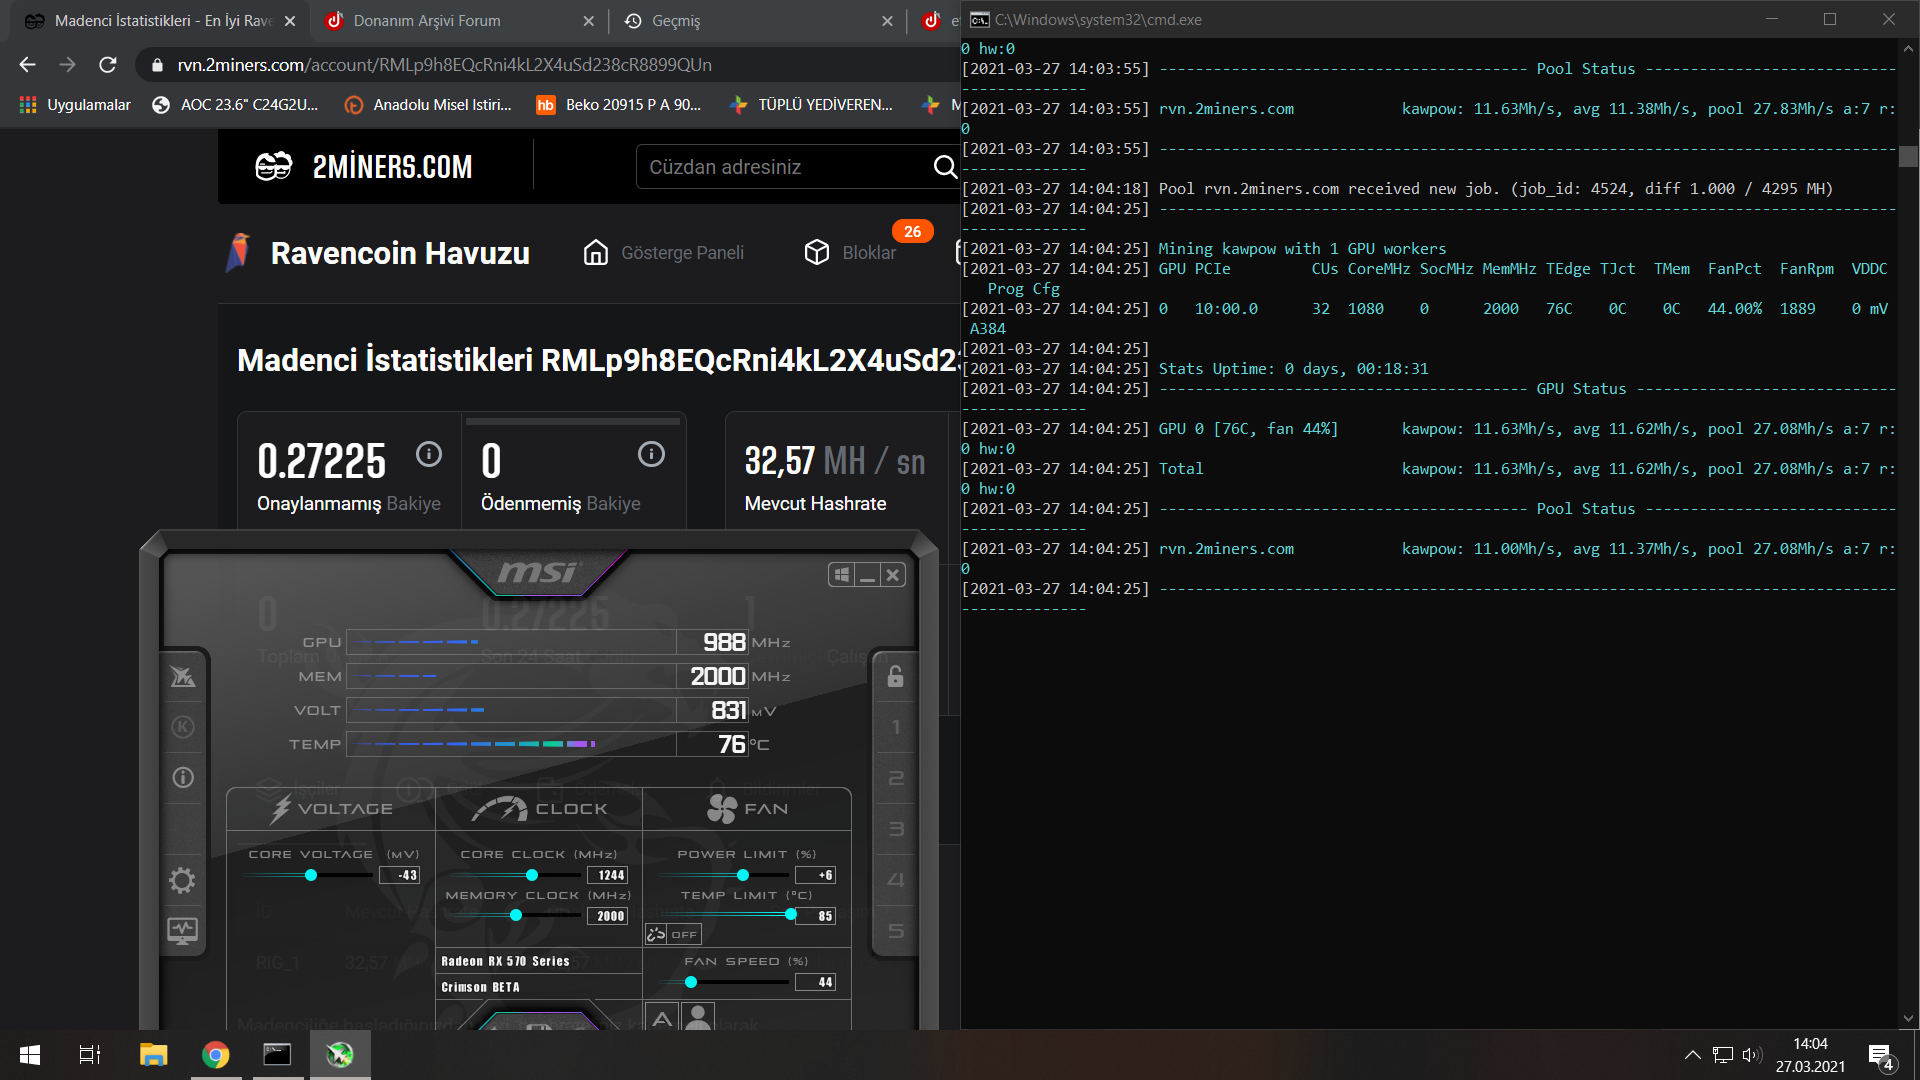This screenshot has height=1080, width=1920.
Task: Expand the system tray hidden icons chevron
Action: coord(1692,1055)
